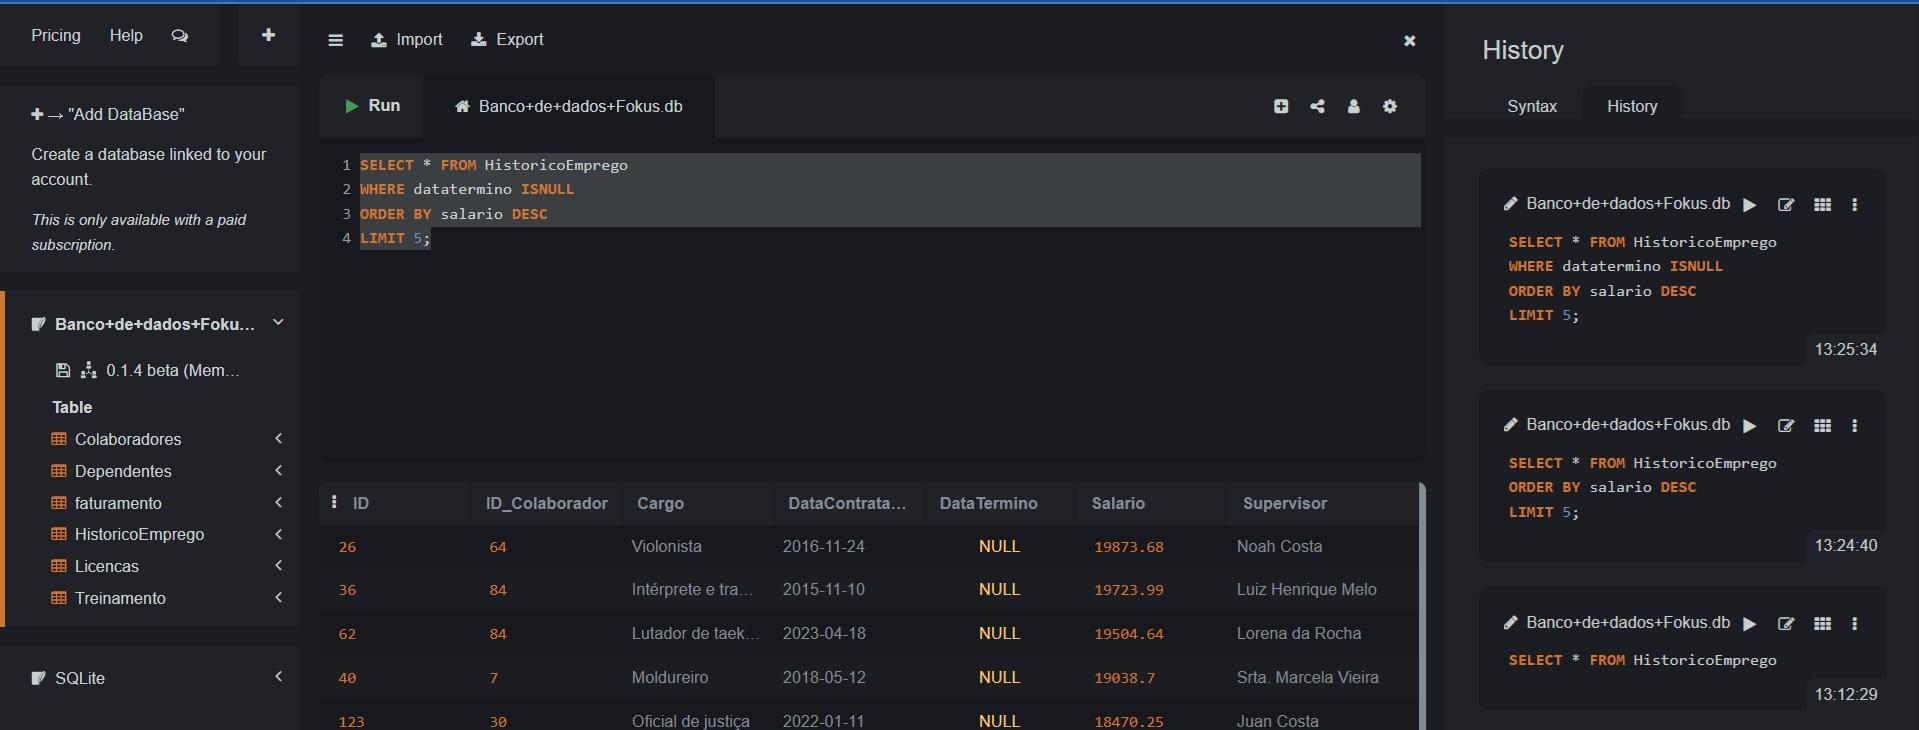Open the user account icon in toolbar
This screenshot has height=730, width=1919.
coord(1354,106)
